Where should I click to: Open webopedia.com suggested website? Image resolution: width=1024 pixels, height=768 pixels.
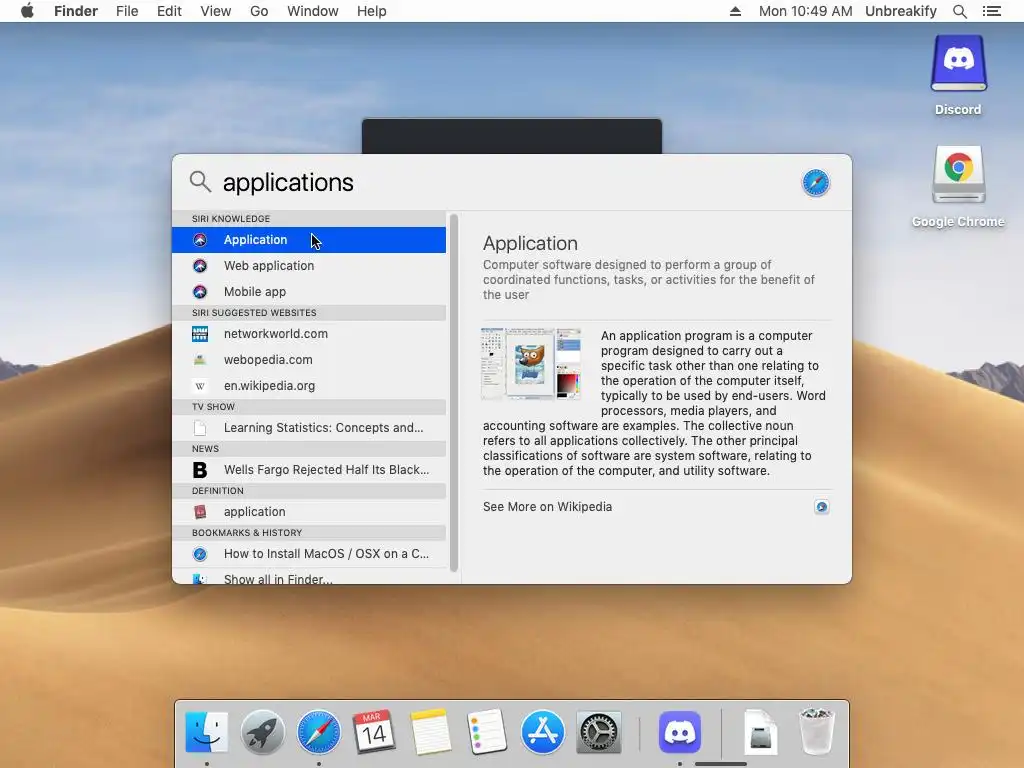(x=309, y=360)
